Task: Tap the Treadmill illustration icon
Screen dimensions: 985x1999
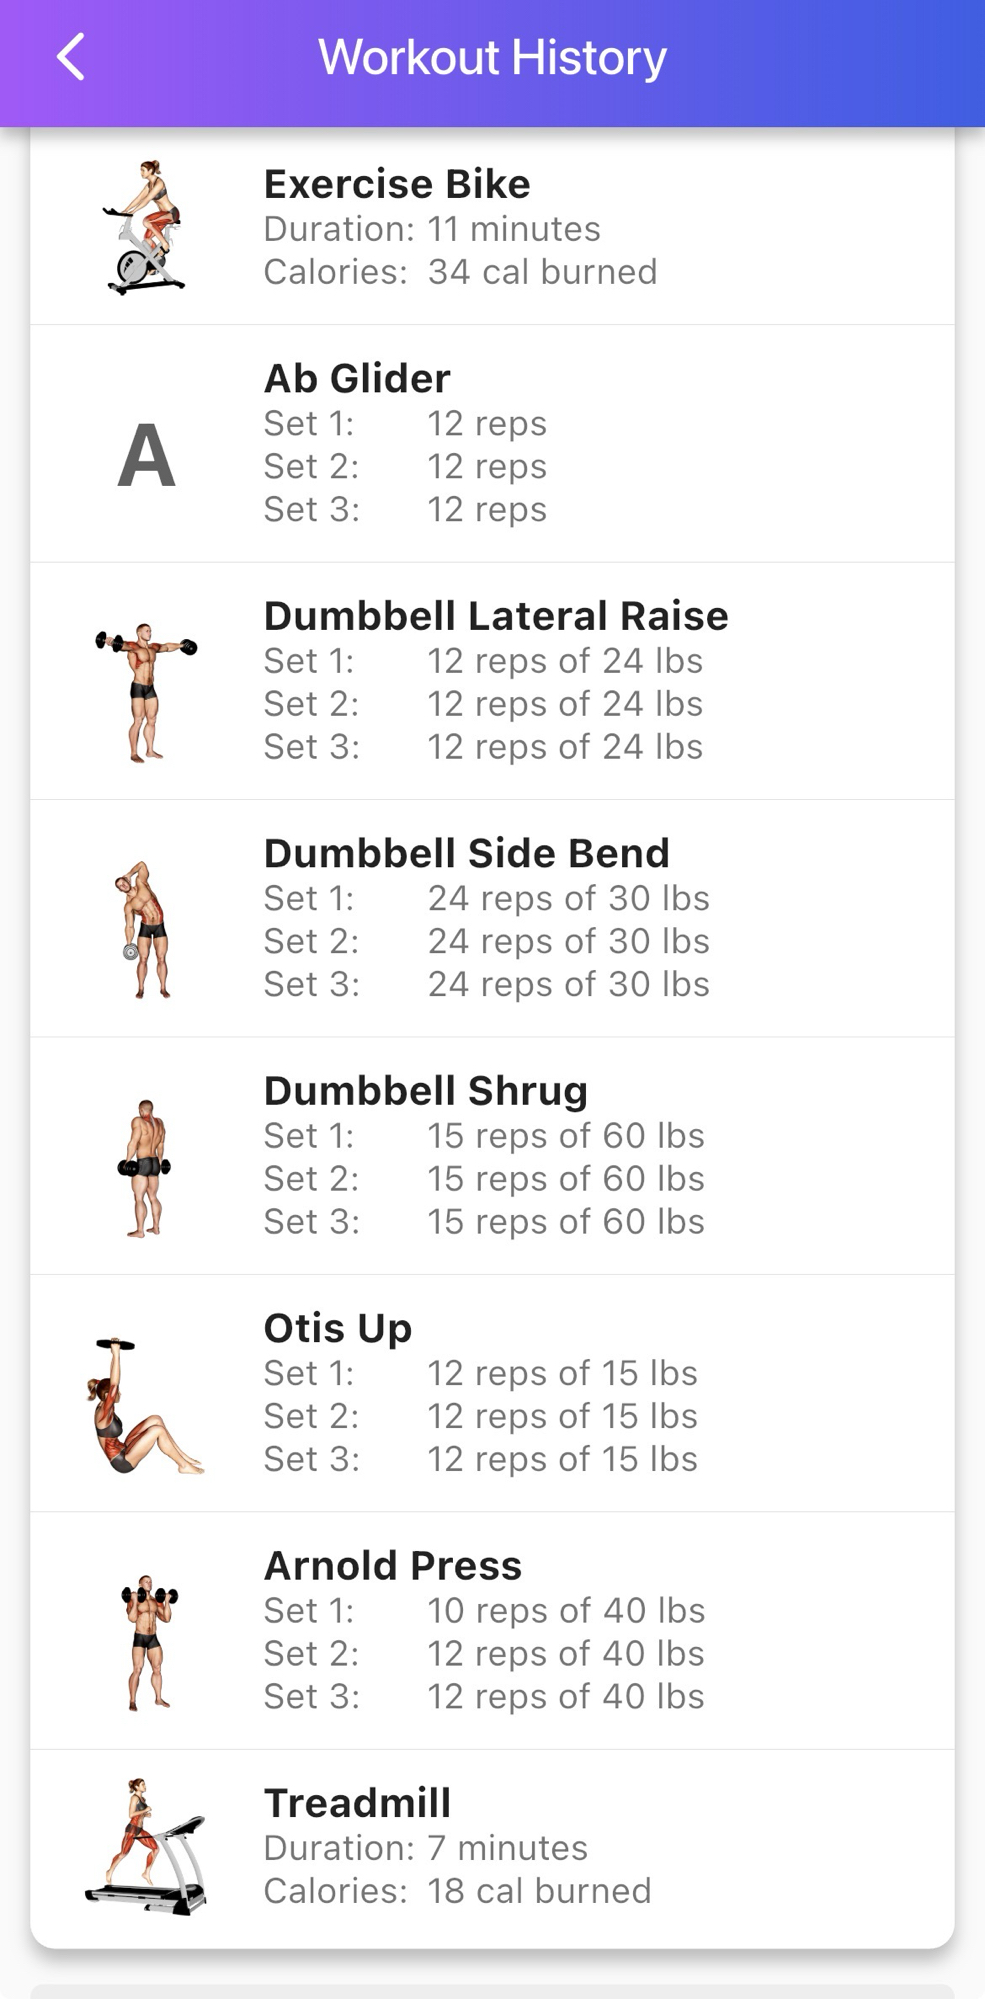Action: 146,1846
